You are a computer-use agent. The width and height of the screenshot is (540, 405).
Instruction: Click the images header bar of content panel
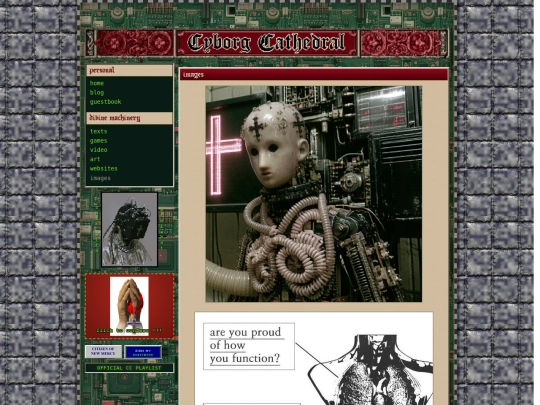314,74
